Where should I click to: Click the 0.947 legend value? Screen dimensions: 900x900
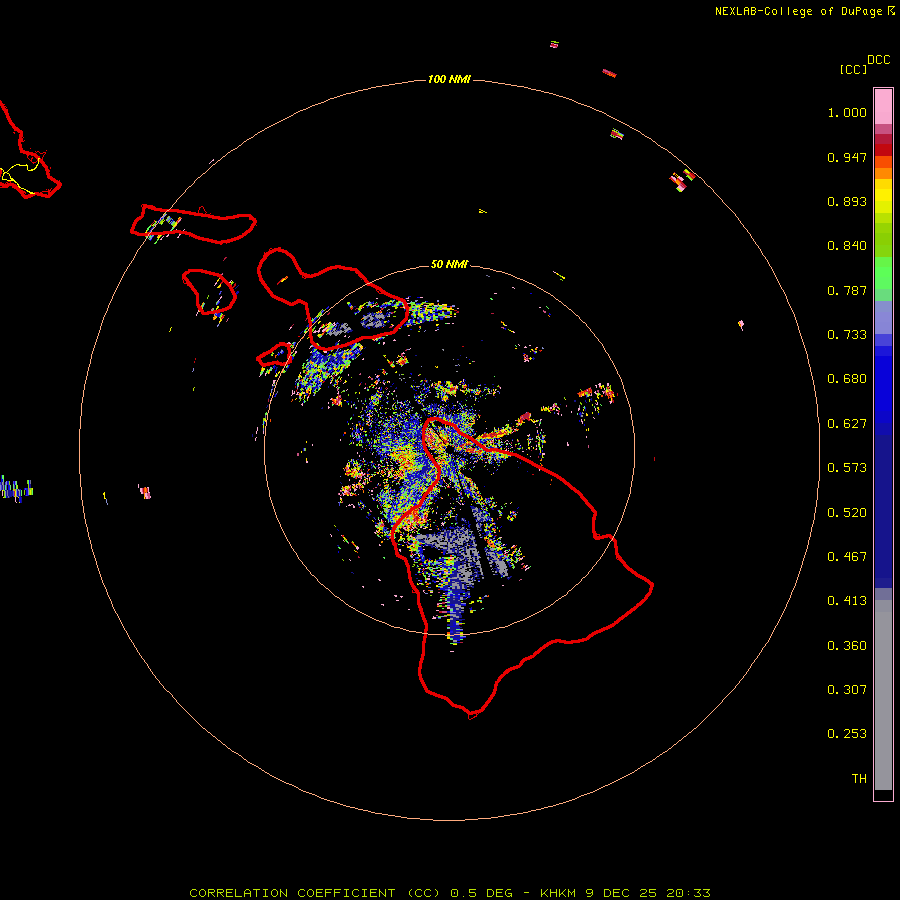pos(847,157)
